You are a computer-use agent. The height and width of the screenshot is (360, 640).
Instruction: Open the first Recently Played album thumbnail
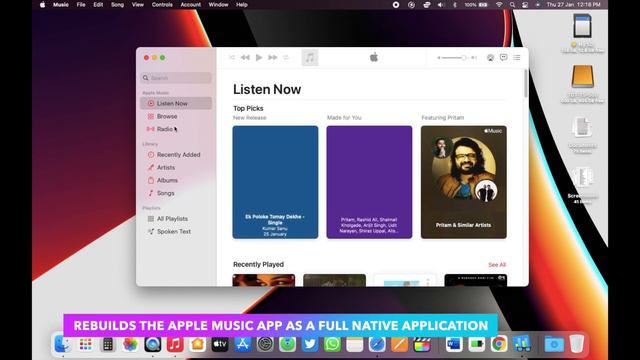[264, 280]
